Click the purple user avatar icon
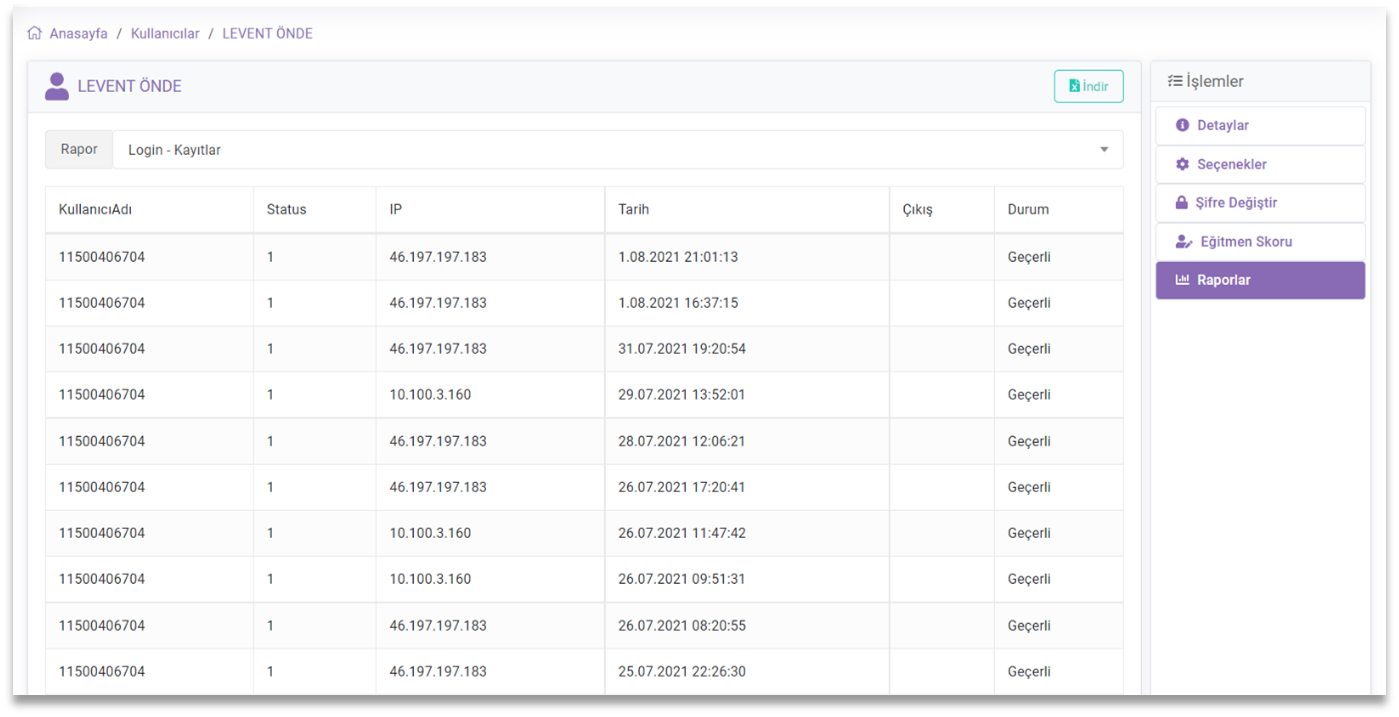Screen dimensions: 1399x717 click(x=57, y=86)
